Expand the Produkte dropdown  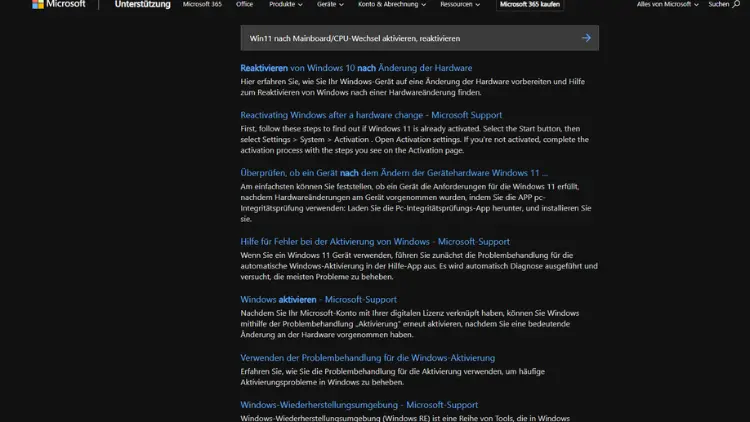[x=286, y=4]
